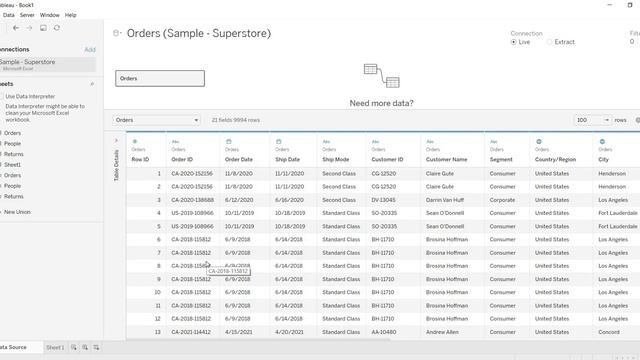Click the Abc type icon above Segment
Viewport: 640px width, 360px height.
493,142
